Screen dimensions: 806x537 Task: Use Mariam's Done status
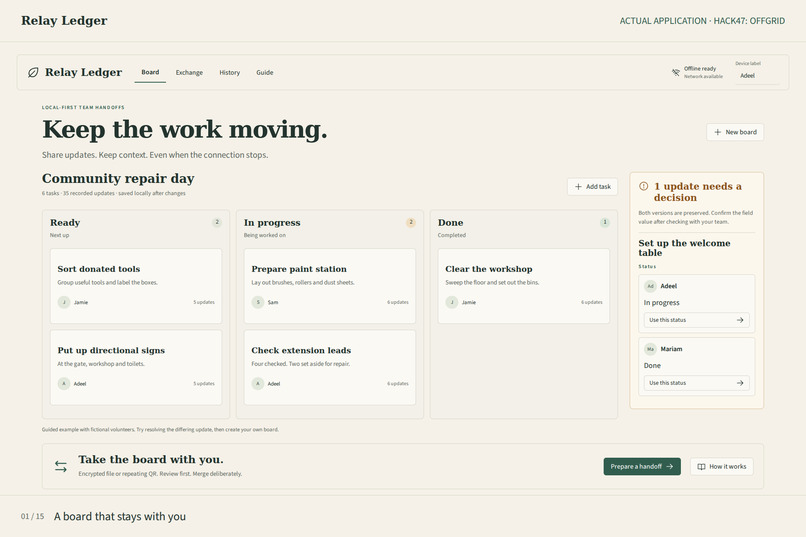click(x=697, y=383)
